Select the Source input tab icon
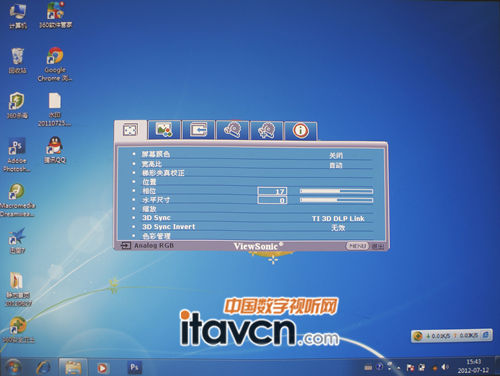Image resolution: width=500 pixels, height=376 pixels. point(198,130)
